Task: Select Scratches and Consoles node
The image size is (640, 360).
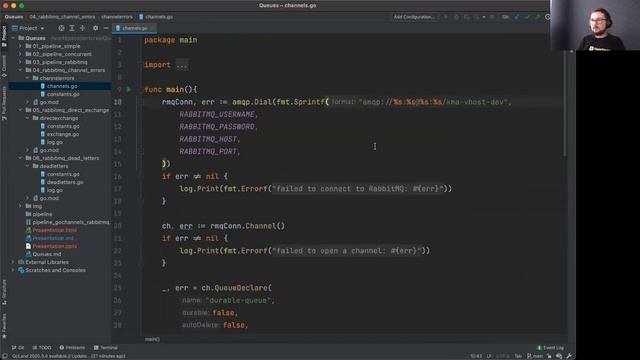Action: point(56,270)
